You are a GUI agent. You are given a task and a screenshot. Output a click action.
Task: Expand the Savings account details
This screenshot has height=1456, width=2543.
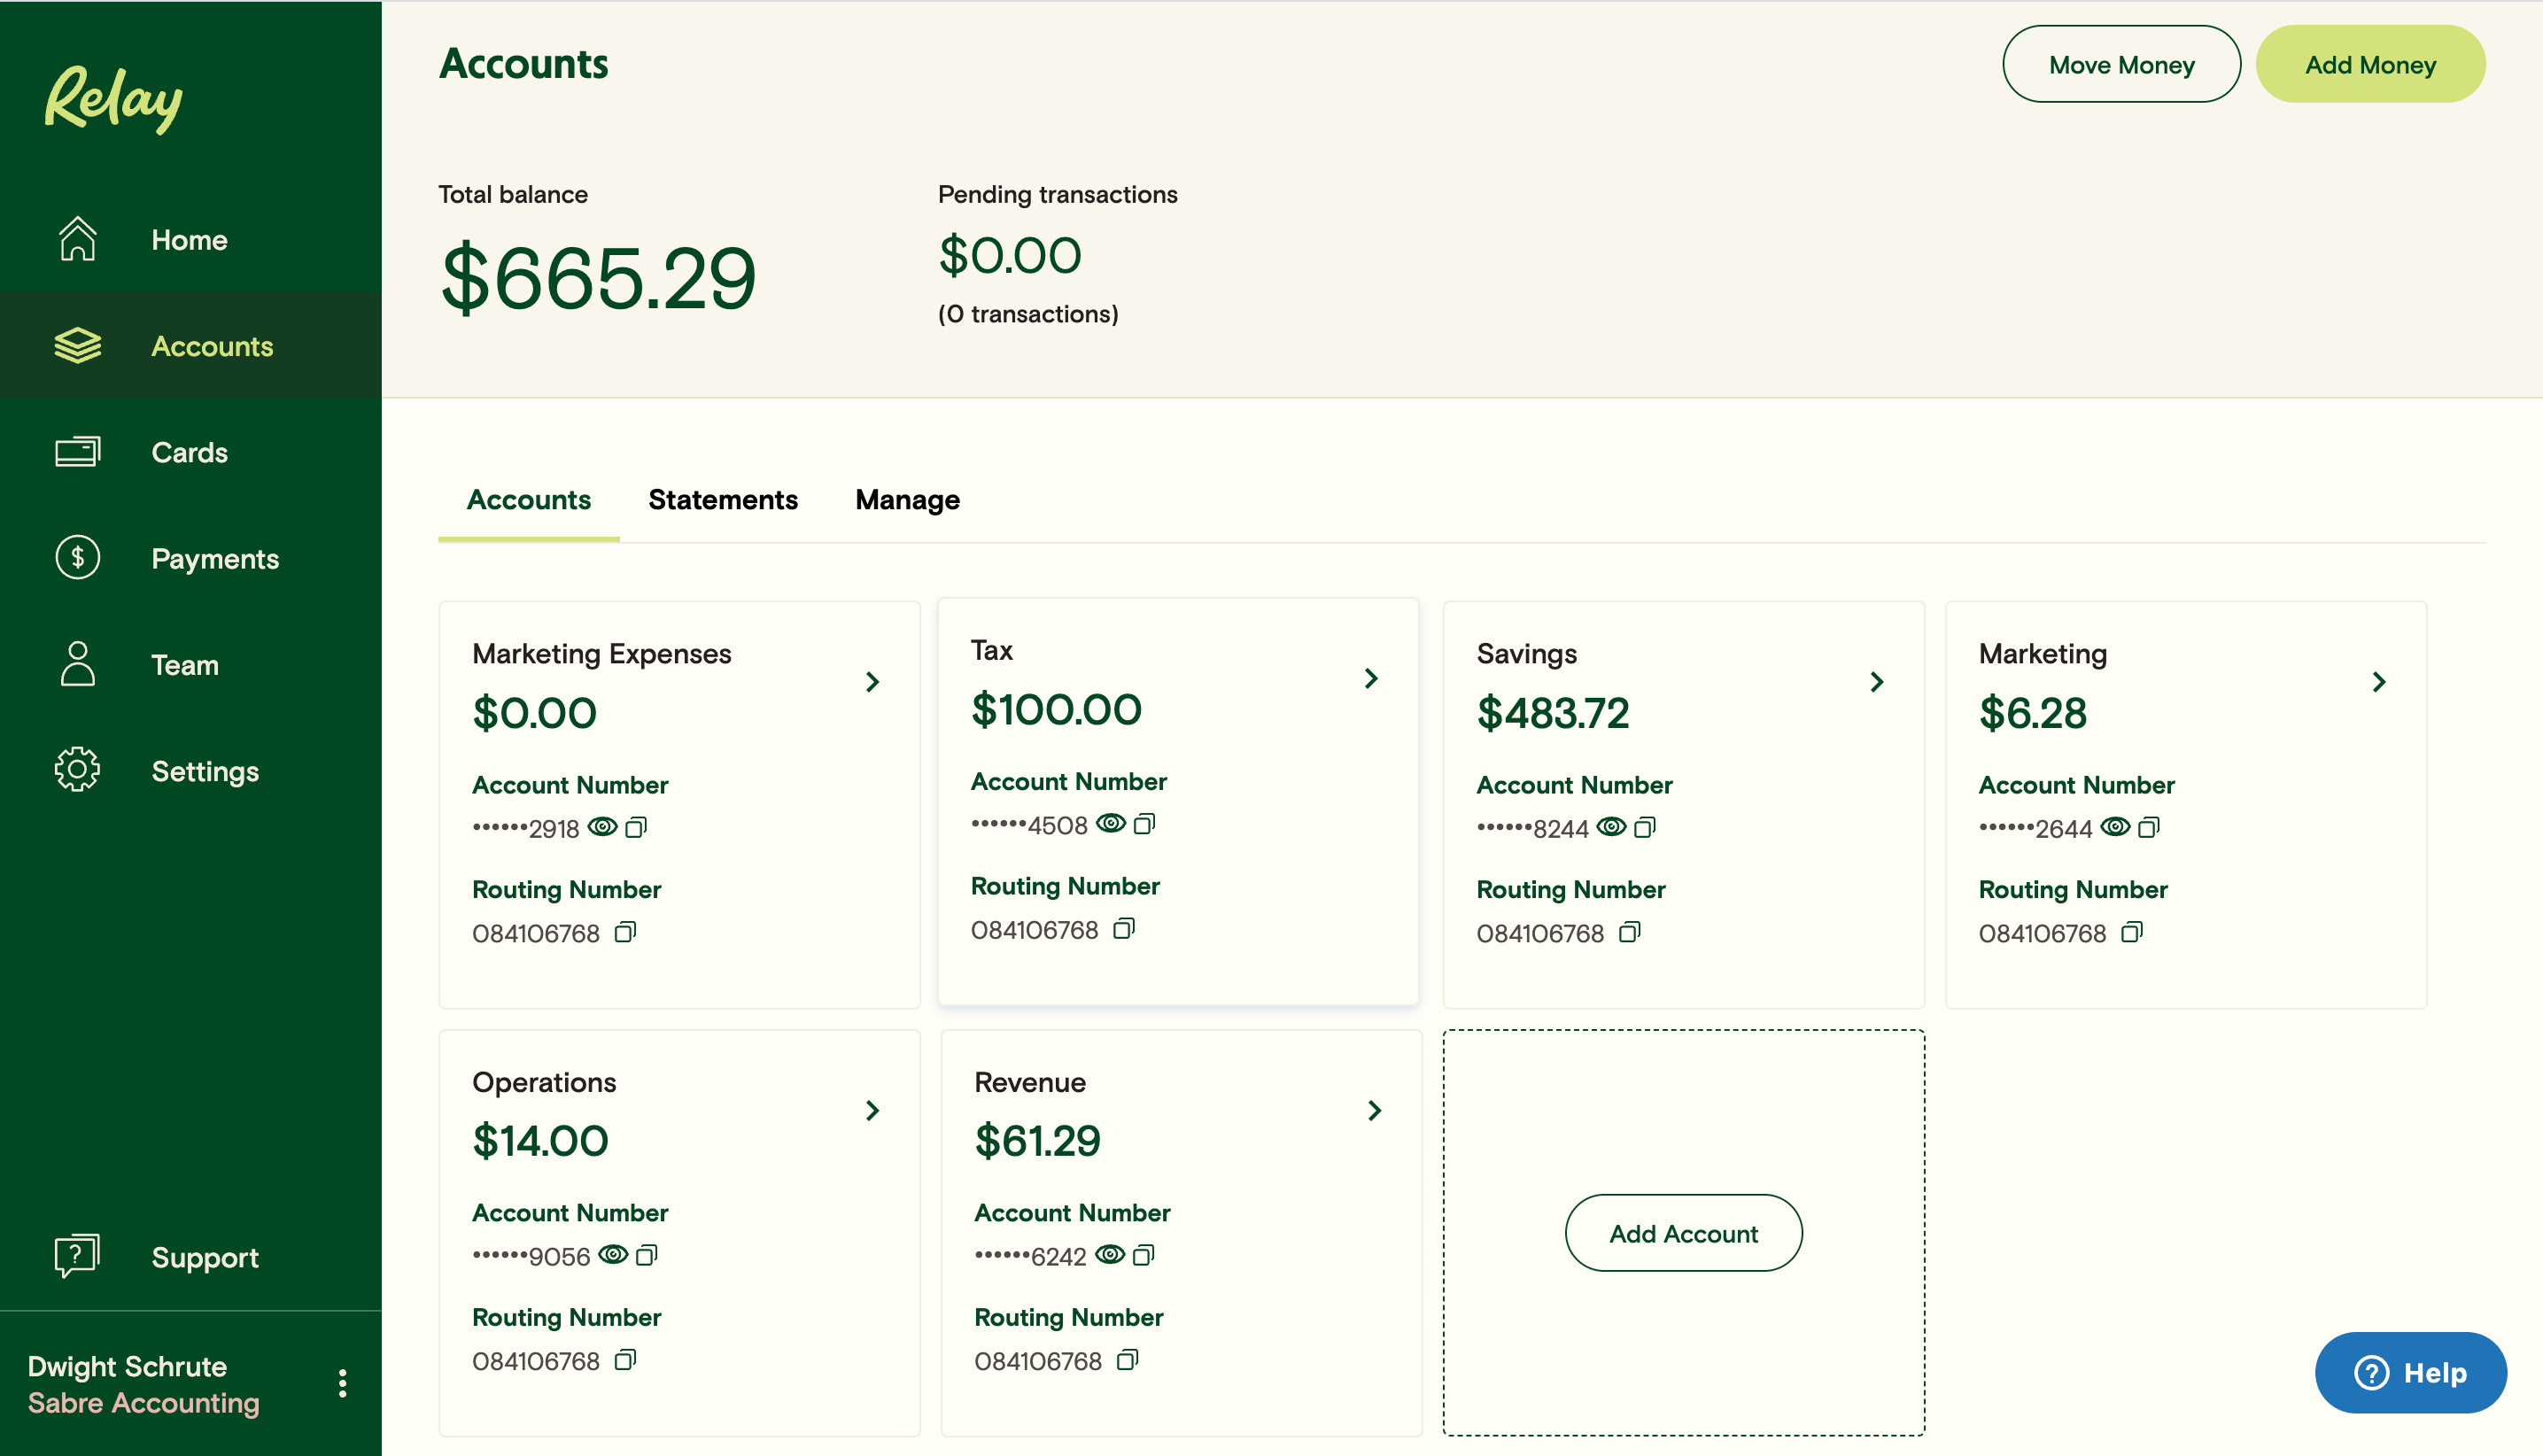click(x=1877, y=681)
